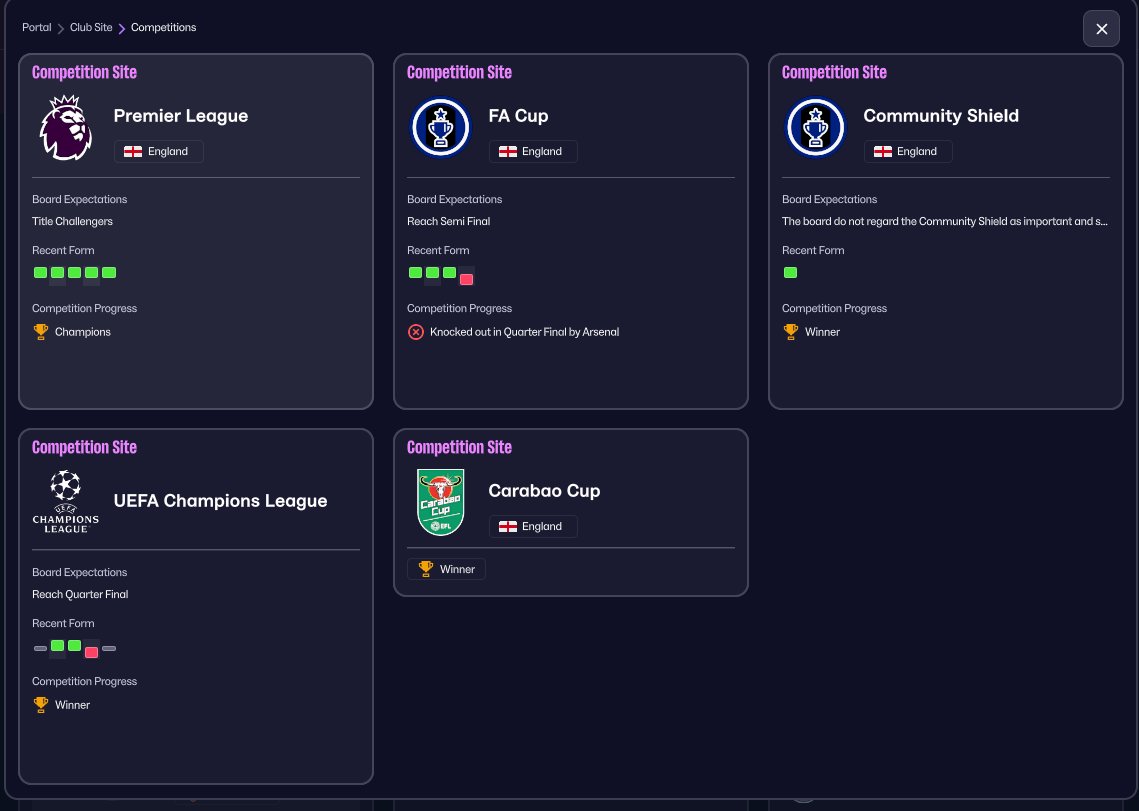Screen dimensions: 1139x811
Task: Click the Carabao Cup Winner badge
Action: 446,569
